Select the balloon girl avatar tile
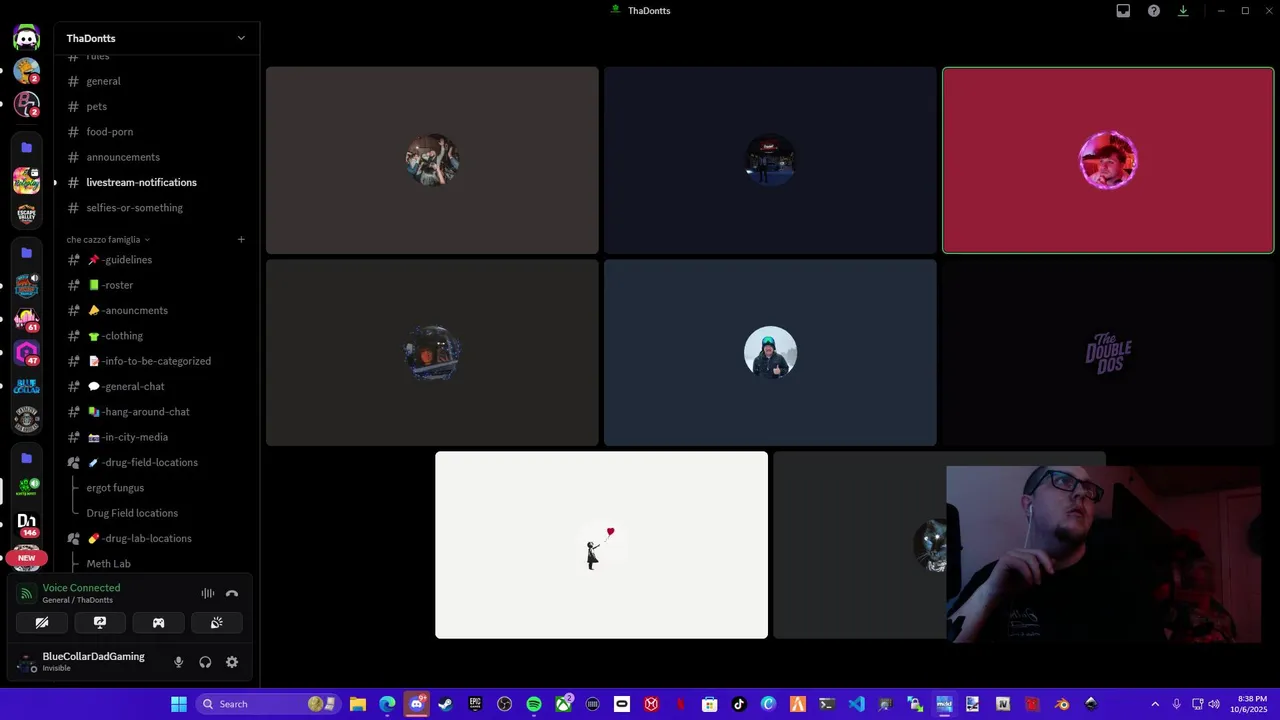This screenshot has width=1280, height=720. (601, 545)
